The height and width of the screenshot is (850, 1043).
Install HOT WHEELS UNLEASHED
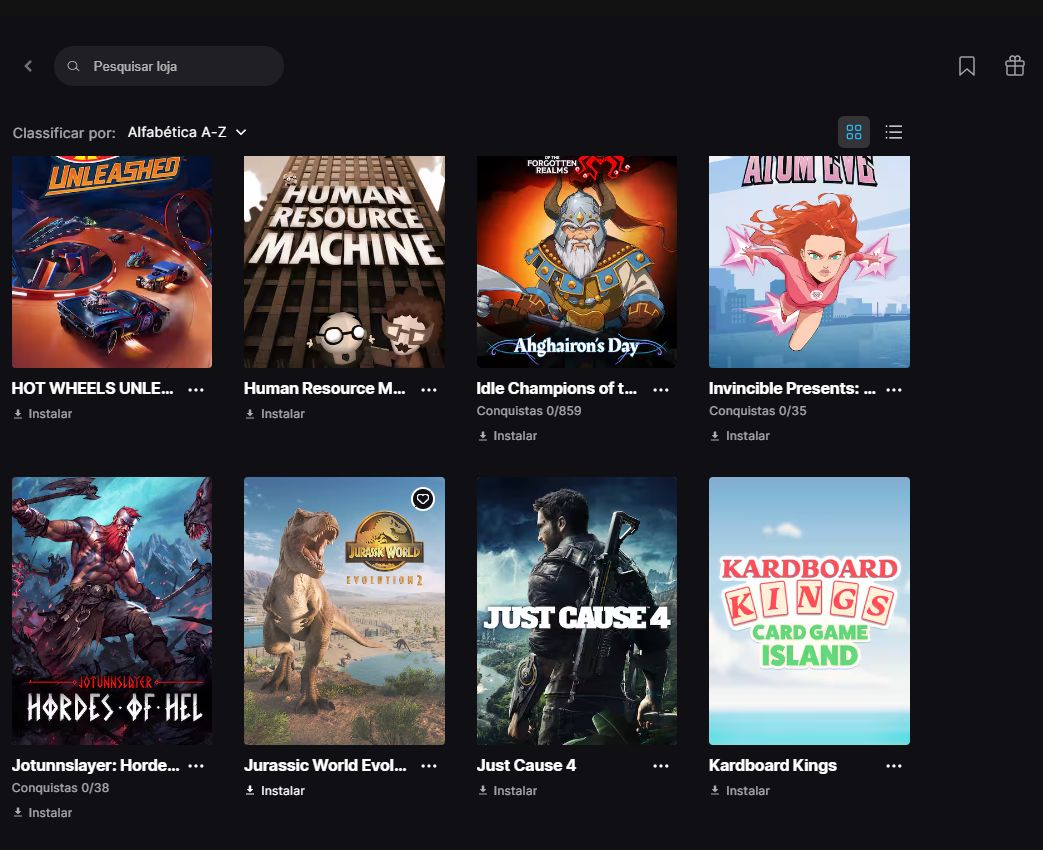(43, 414)
